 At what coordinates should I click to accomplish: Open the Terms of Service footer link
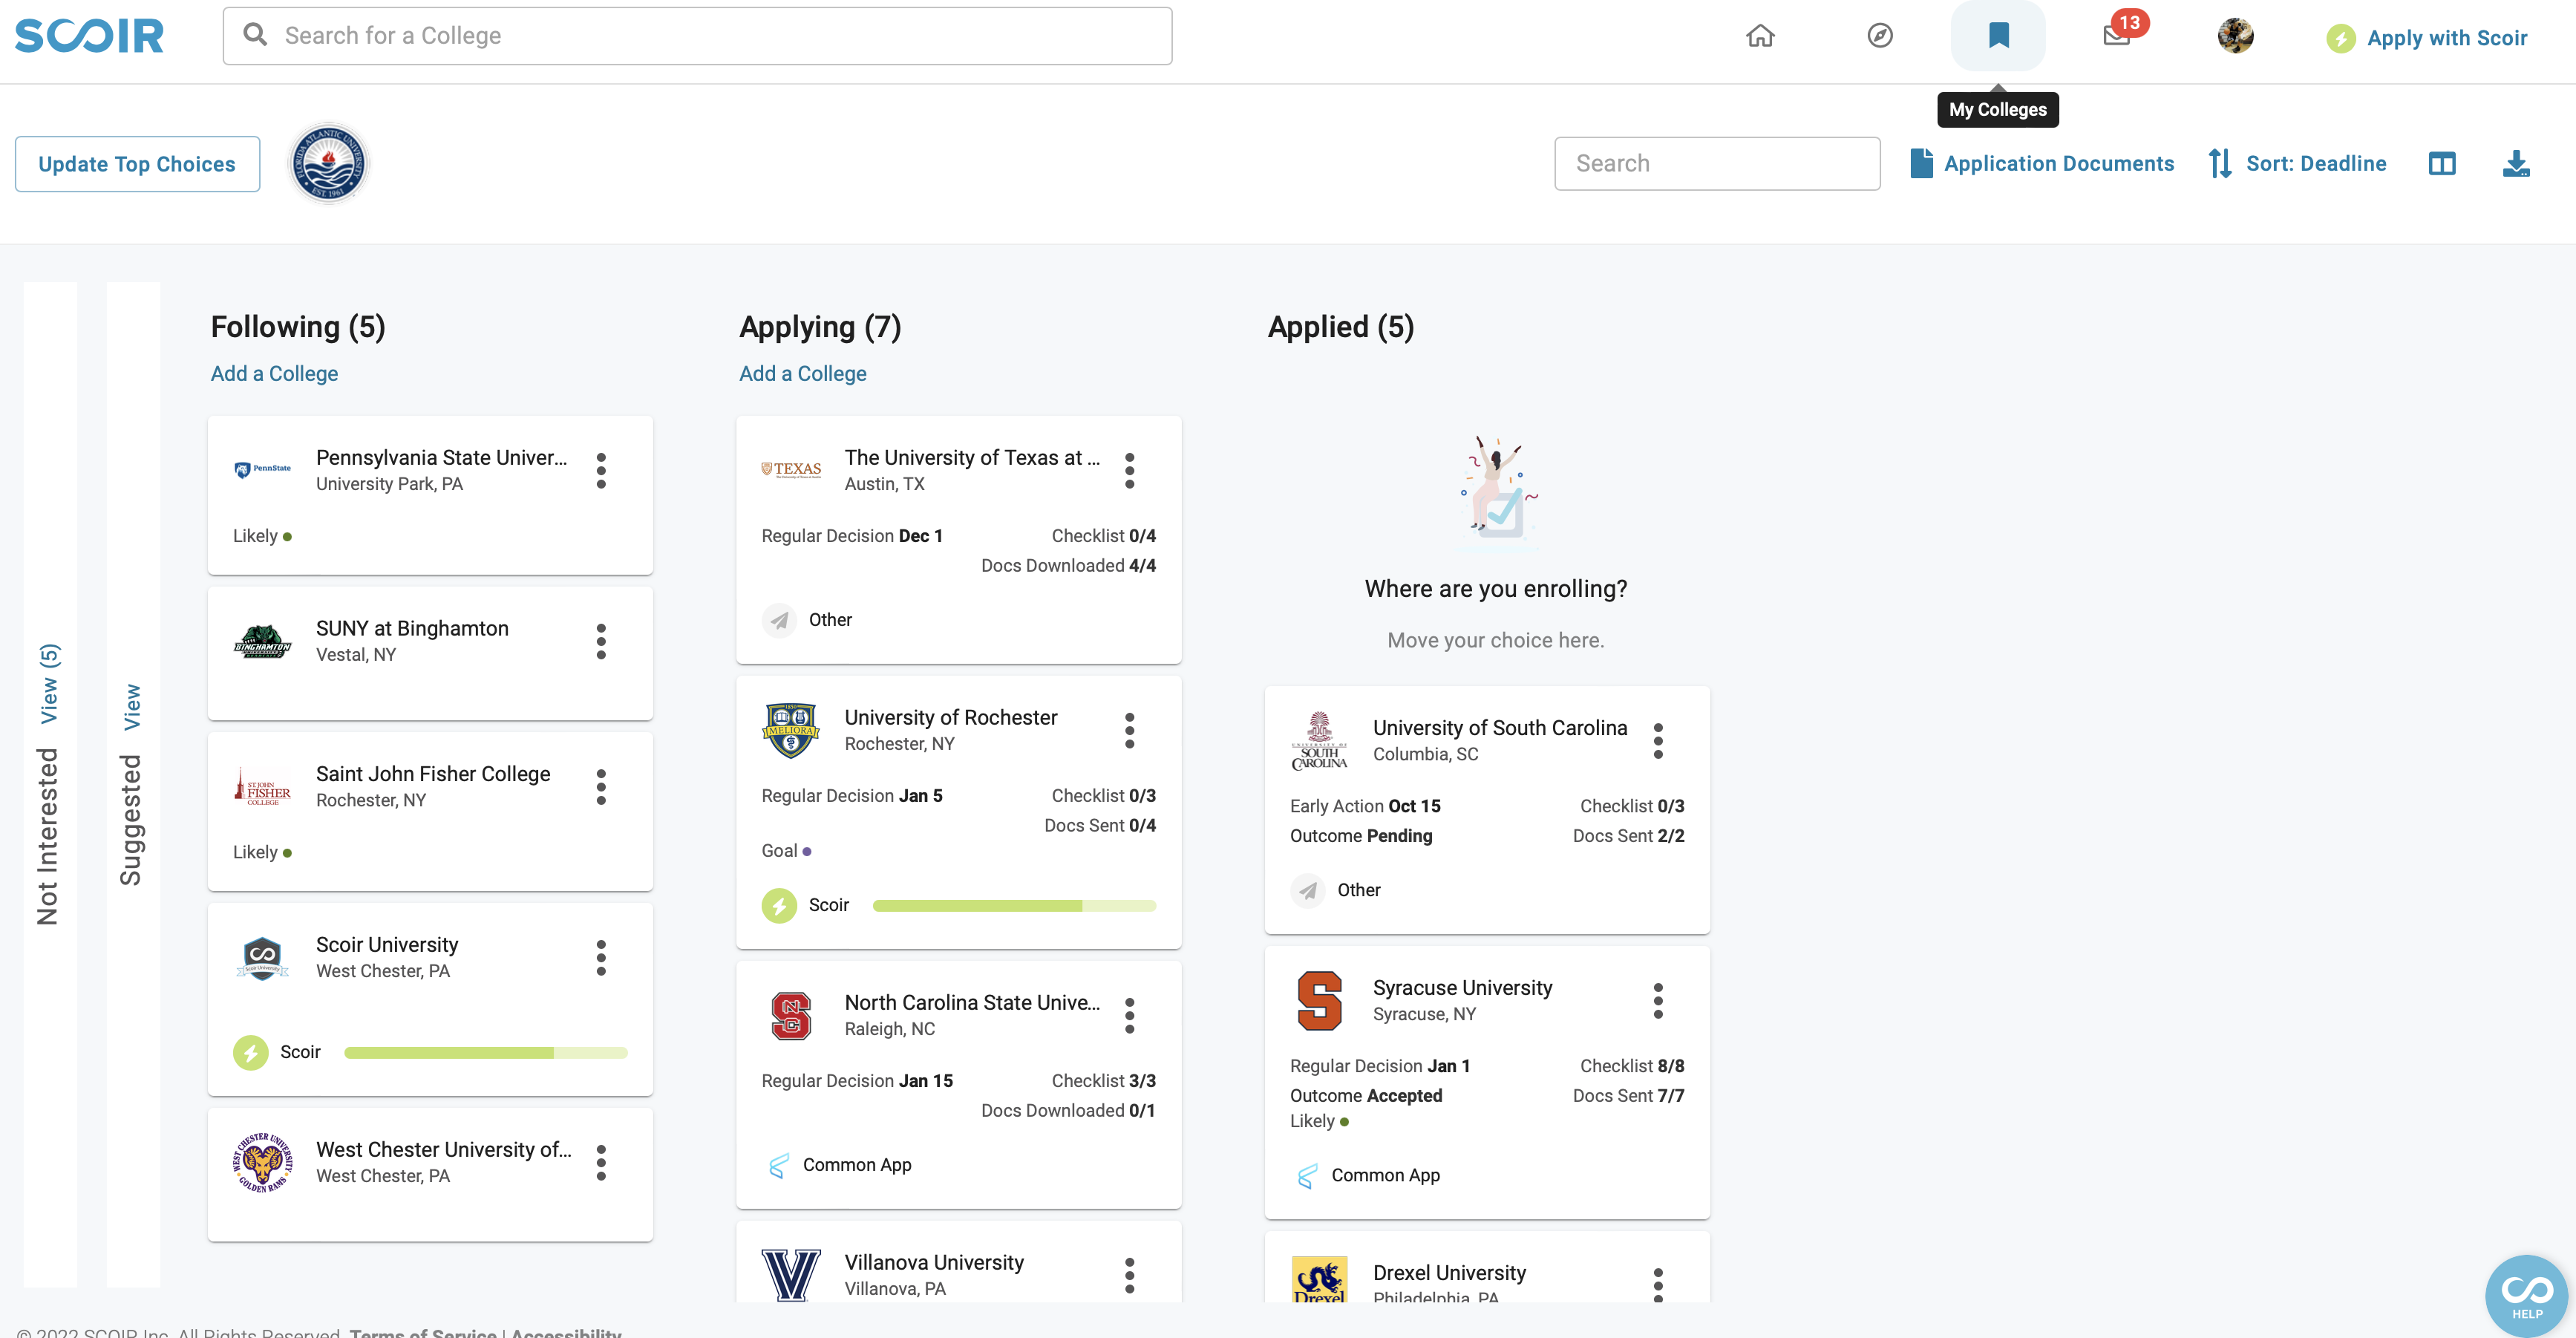tap(423, 1331)
